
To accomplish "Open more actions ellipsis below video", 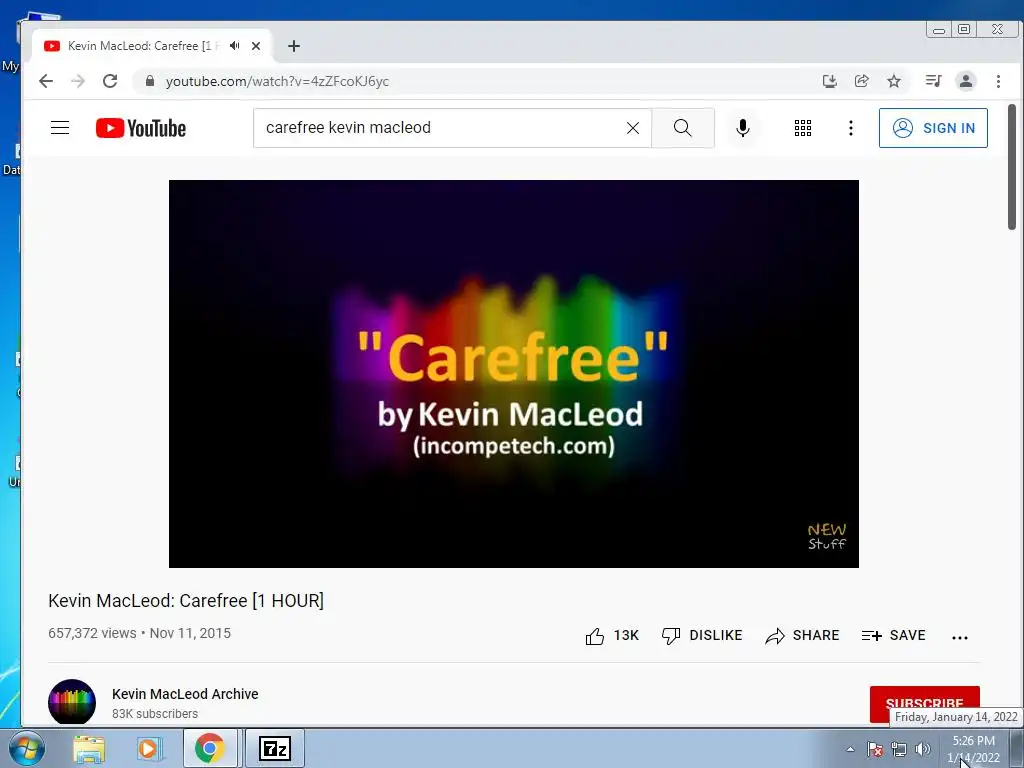I will click(x=959, y=637).
